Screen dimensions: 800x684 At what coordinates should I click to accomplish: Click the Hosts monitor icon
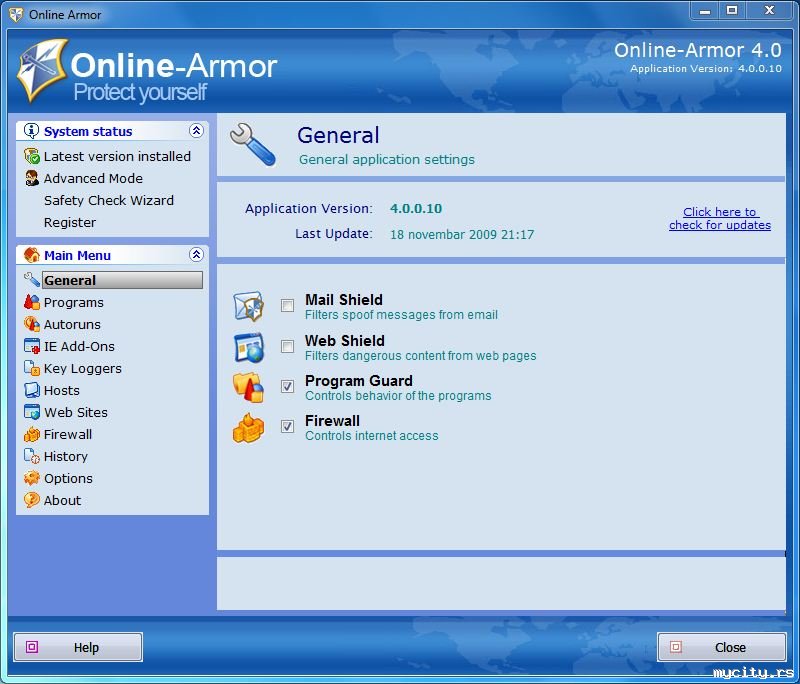click(32, 390)
